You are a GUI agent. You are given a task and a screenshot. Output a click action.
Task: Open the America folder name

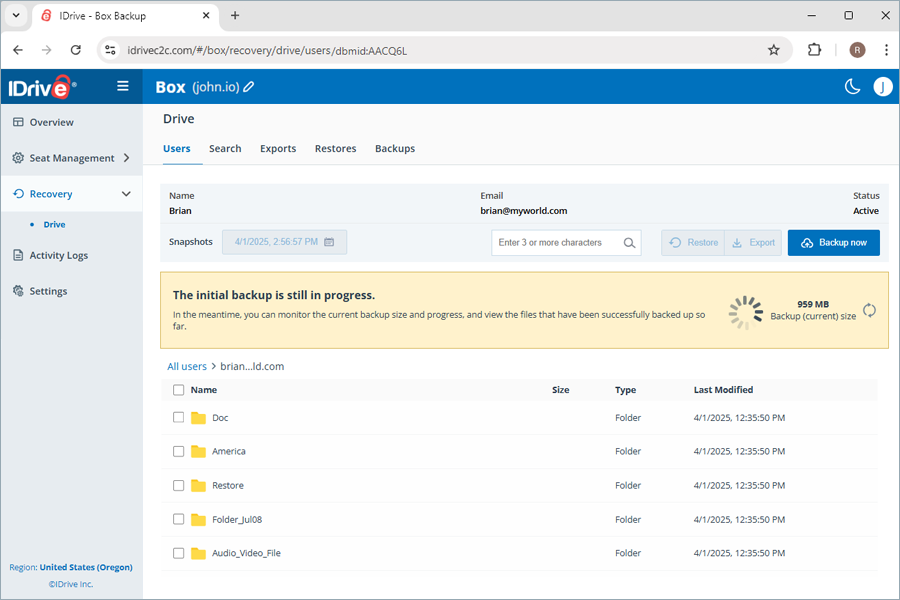(x=228, y=451)
